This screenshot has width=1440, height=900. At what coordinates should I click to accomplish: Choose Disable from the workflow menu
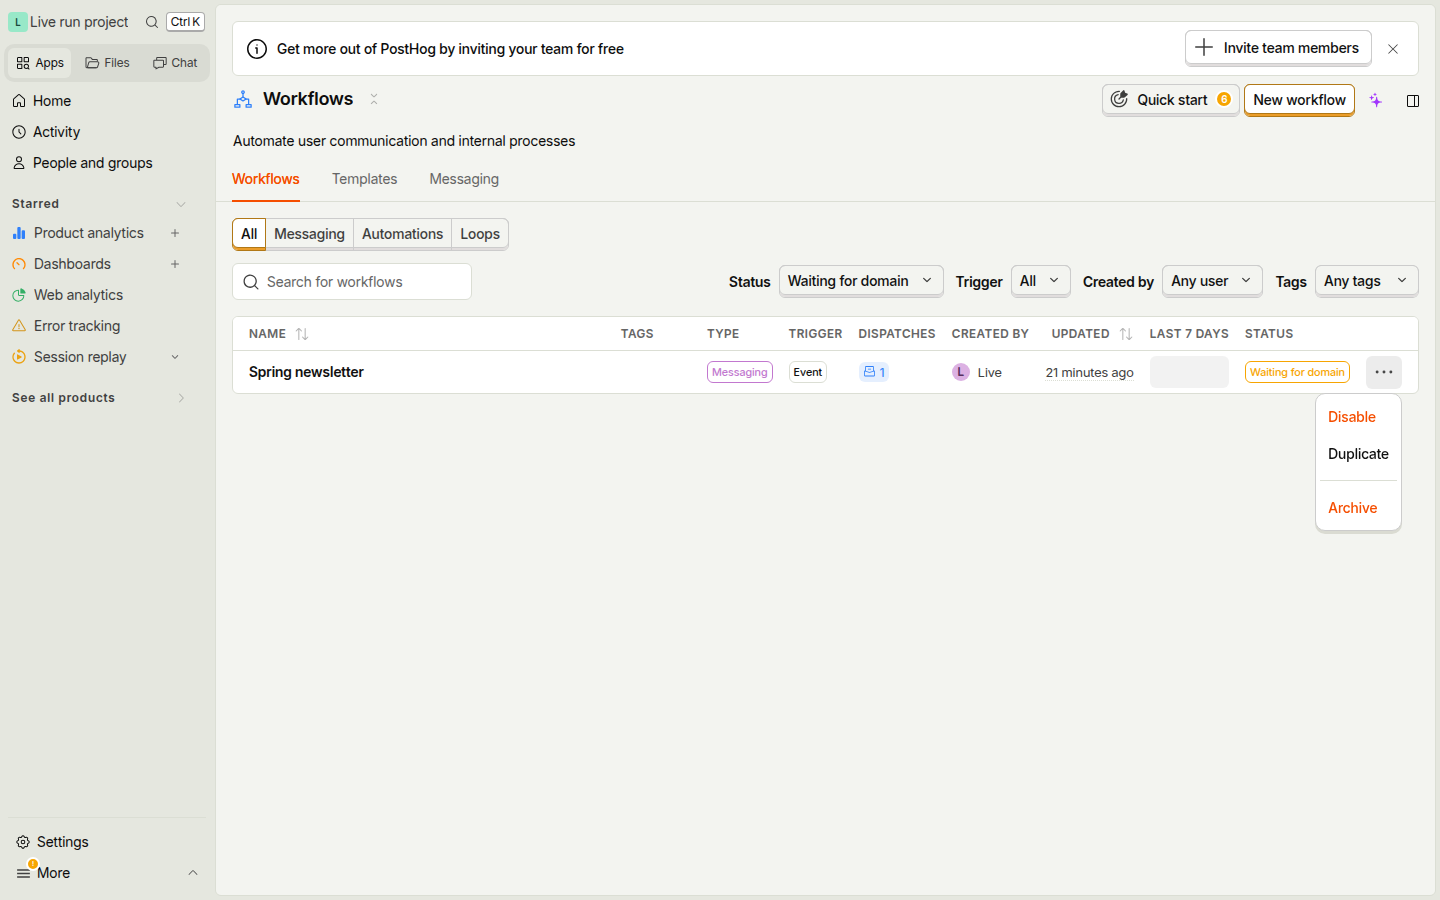click(x=1358, y=417)
